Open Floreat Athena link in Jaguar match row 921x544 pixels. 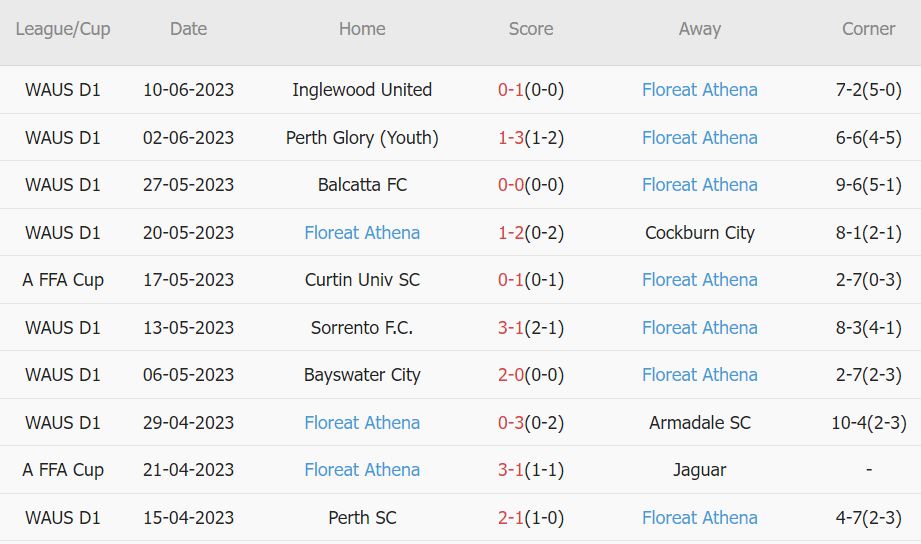point(362,470)
